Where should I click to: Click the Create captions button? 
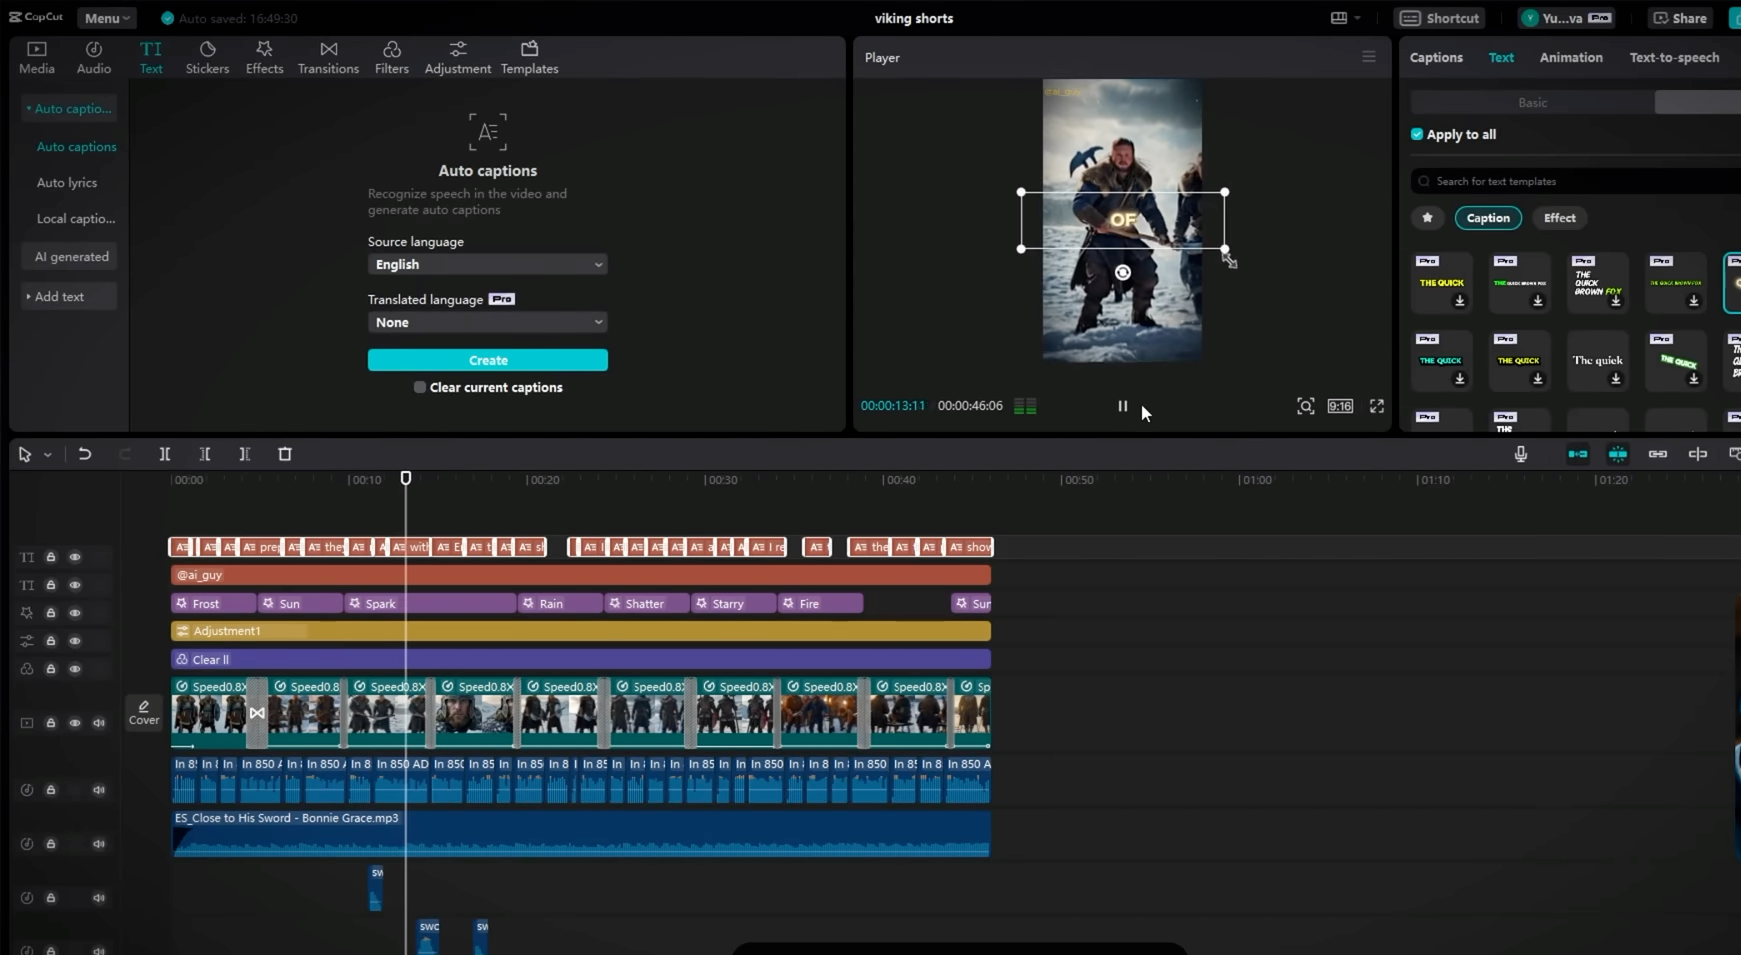488,360
